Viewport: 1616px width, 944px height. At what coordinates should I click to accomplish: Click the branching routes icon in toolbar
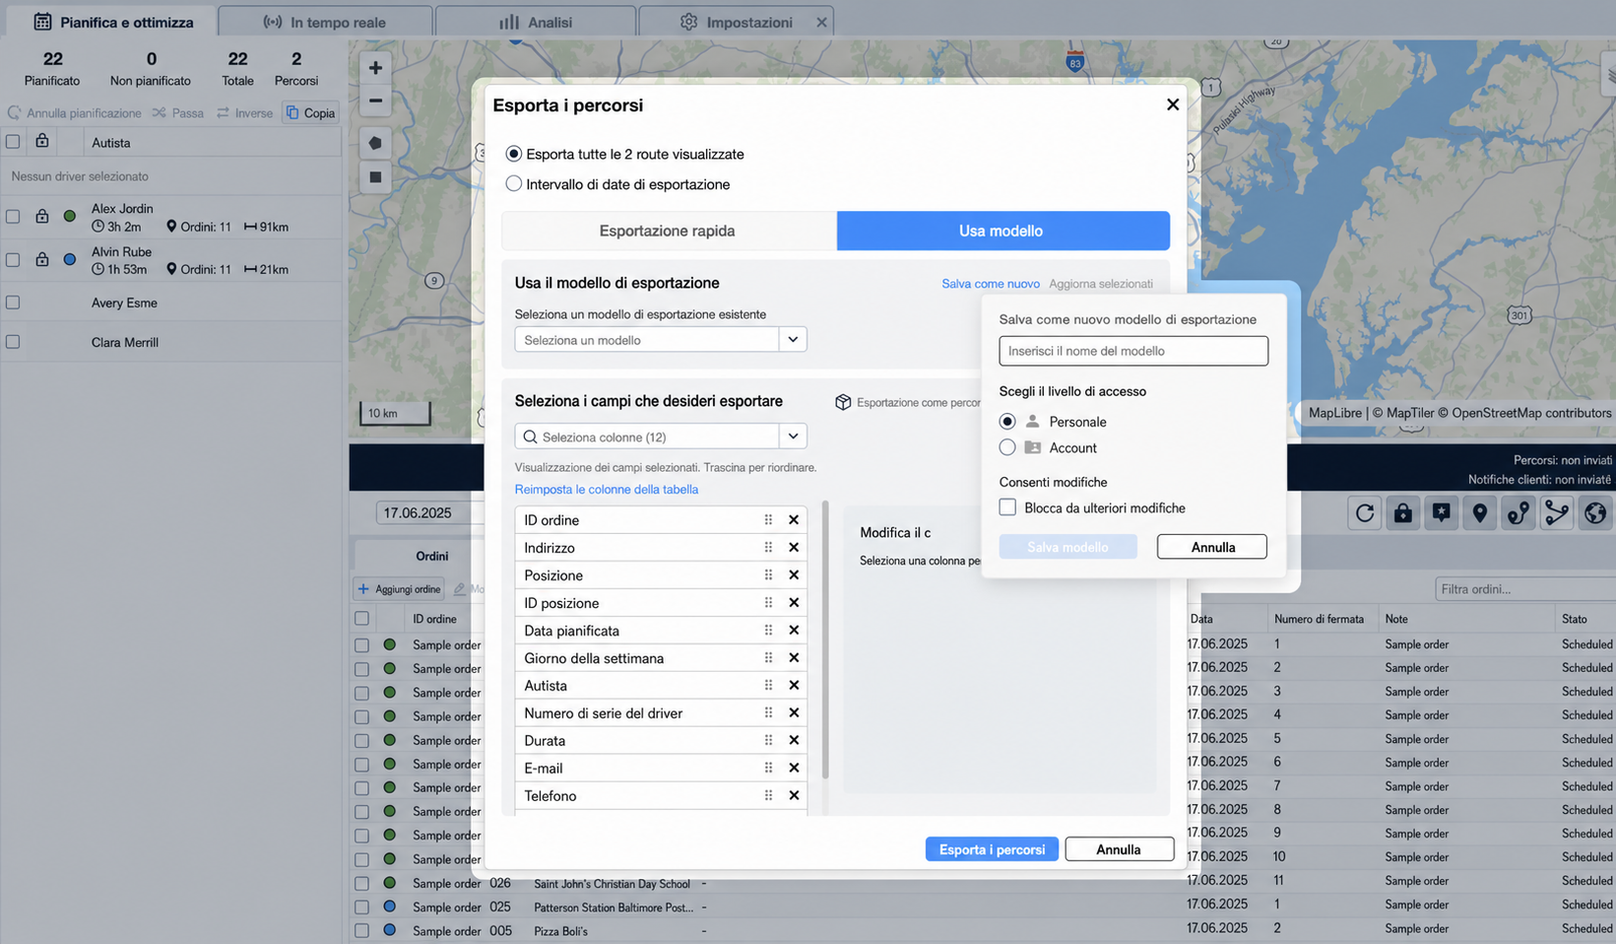click(x=1556, y=513)
